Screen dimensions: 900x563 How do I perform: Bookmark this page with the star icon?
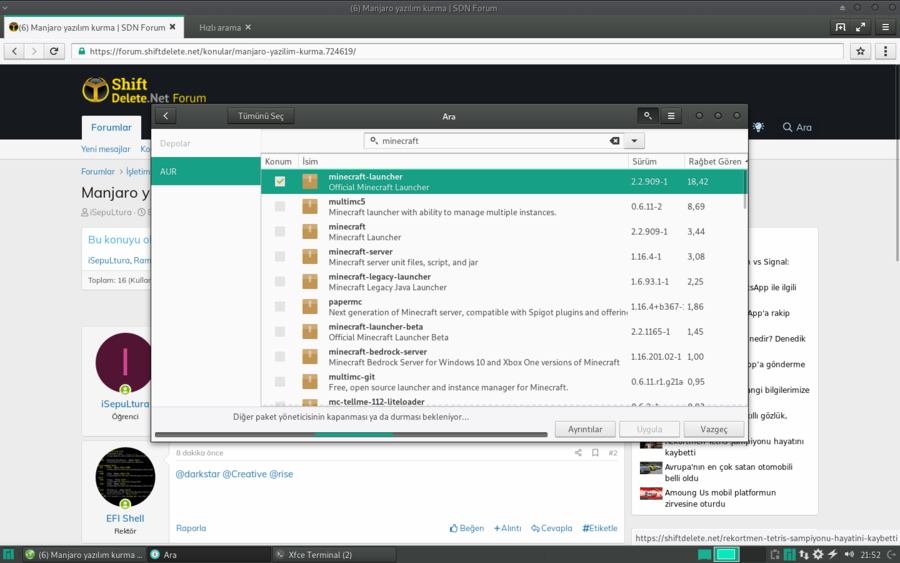coord(860,51)
